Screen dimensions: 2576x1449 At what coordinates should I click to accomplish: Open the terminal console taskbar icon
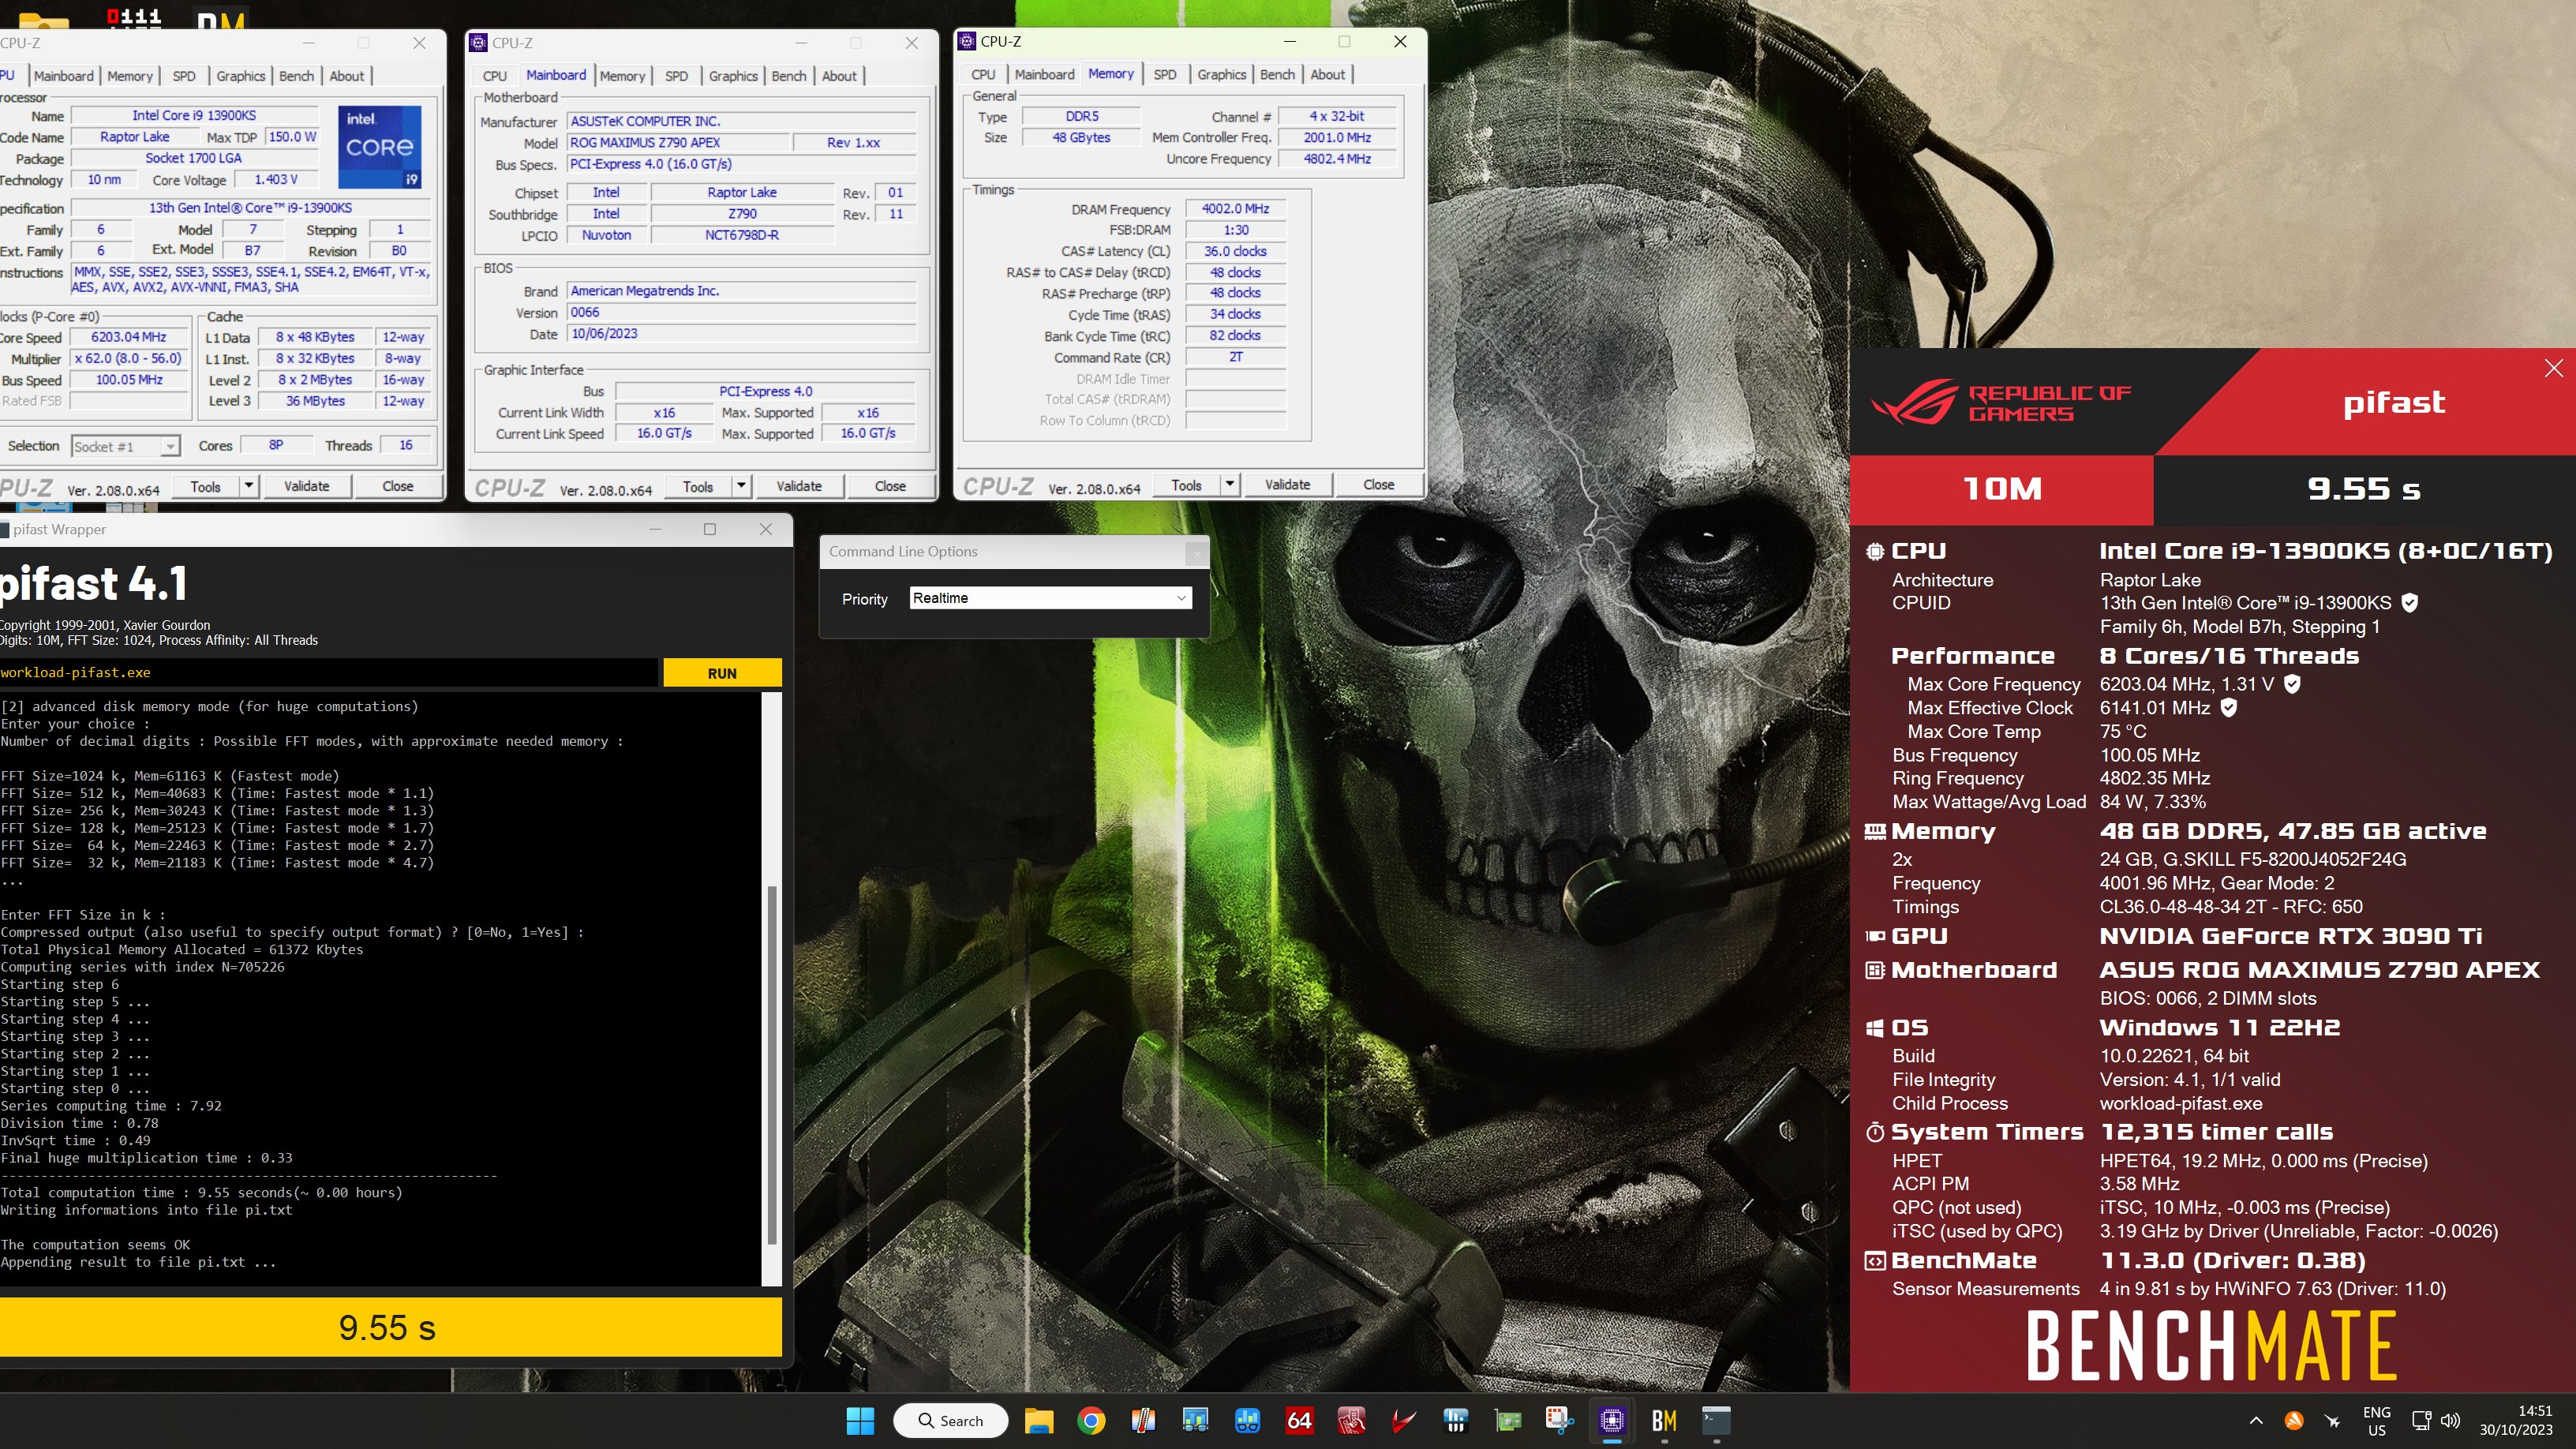(x=1716, y=1420)
